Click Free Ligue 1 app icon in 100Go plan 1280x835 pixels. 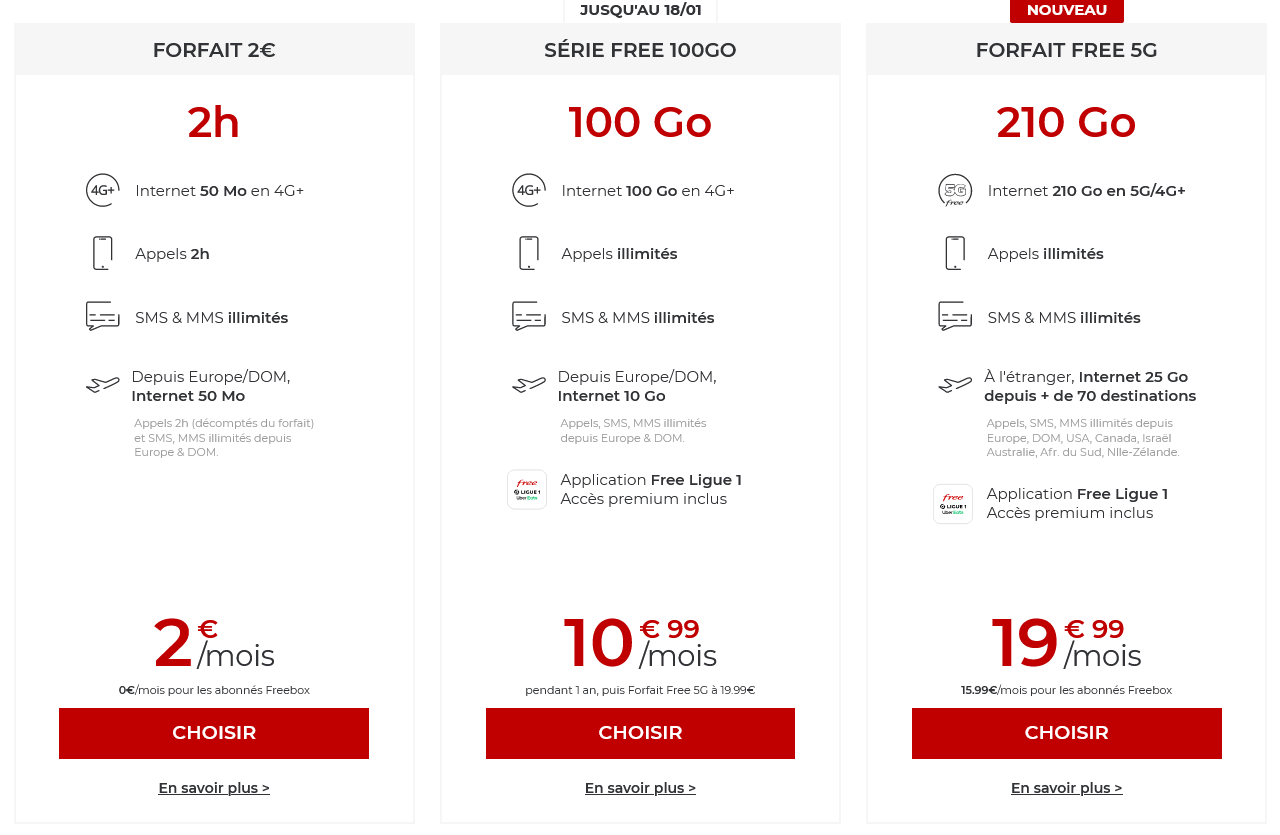(x=527, y=490)
